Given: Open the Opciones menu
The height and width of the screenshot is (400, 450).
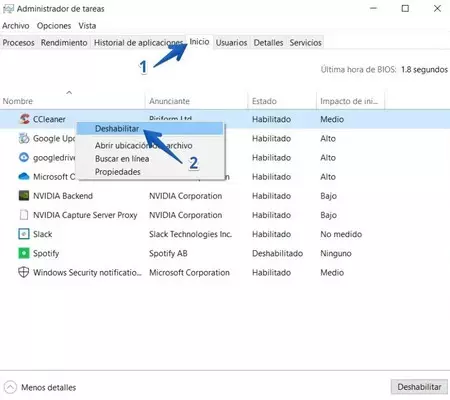Looking at the screenshot, I should 54,26.
